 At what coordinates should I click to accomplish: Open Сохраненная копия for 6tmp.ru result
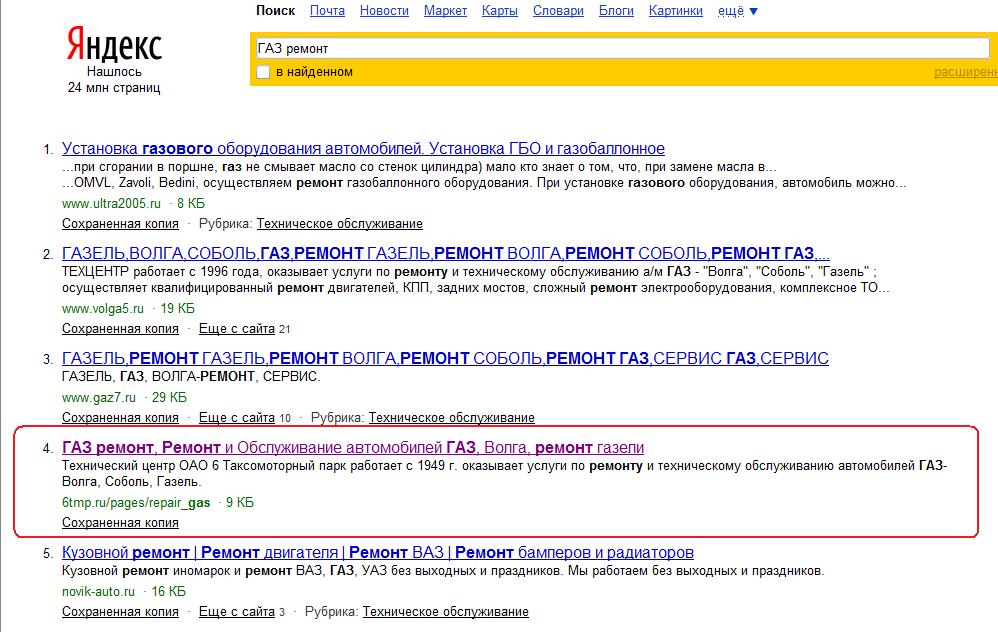coord(120,523)
